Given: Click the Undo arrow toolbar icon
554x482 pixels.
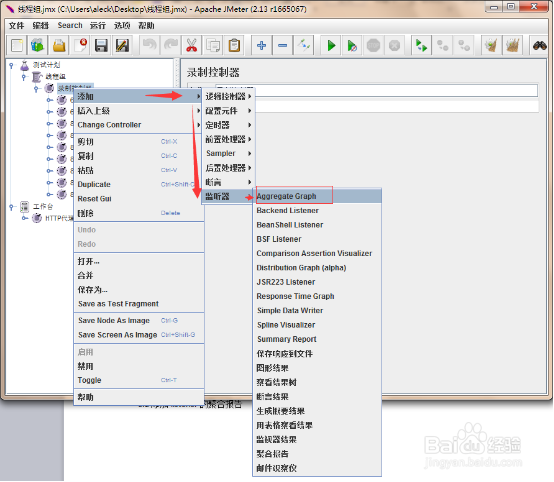Looking at the screenshot, I should coord(150,45).
